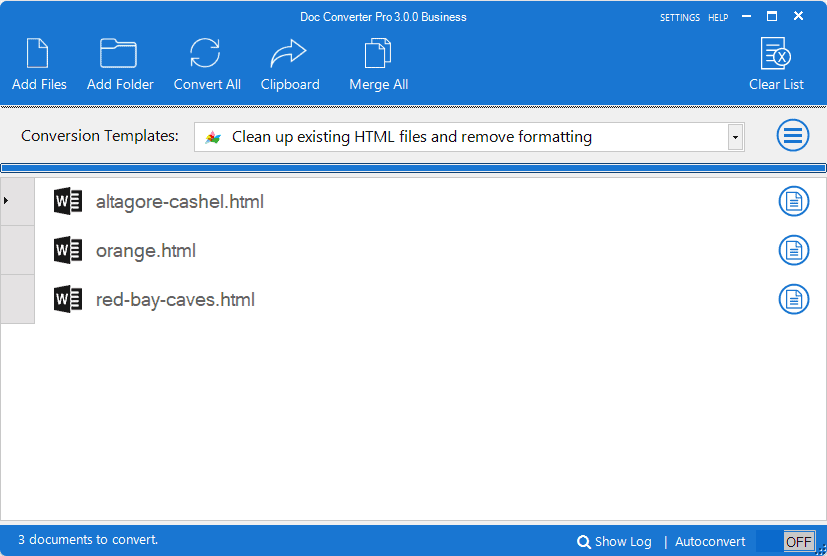The width and height of the screenshot is (827, 556).
Task: Click the Conversion Templates combo box
Action: pos(469,137)
